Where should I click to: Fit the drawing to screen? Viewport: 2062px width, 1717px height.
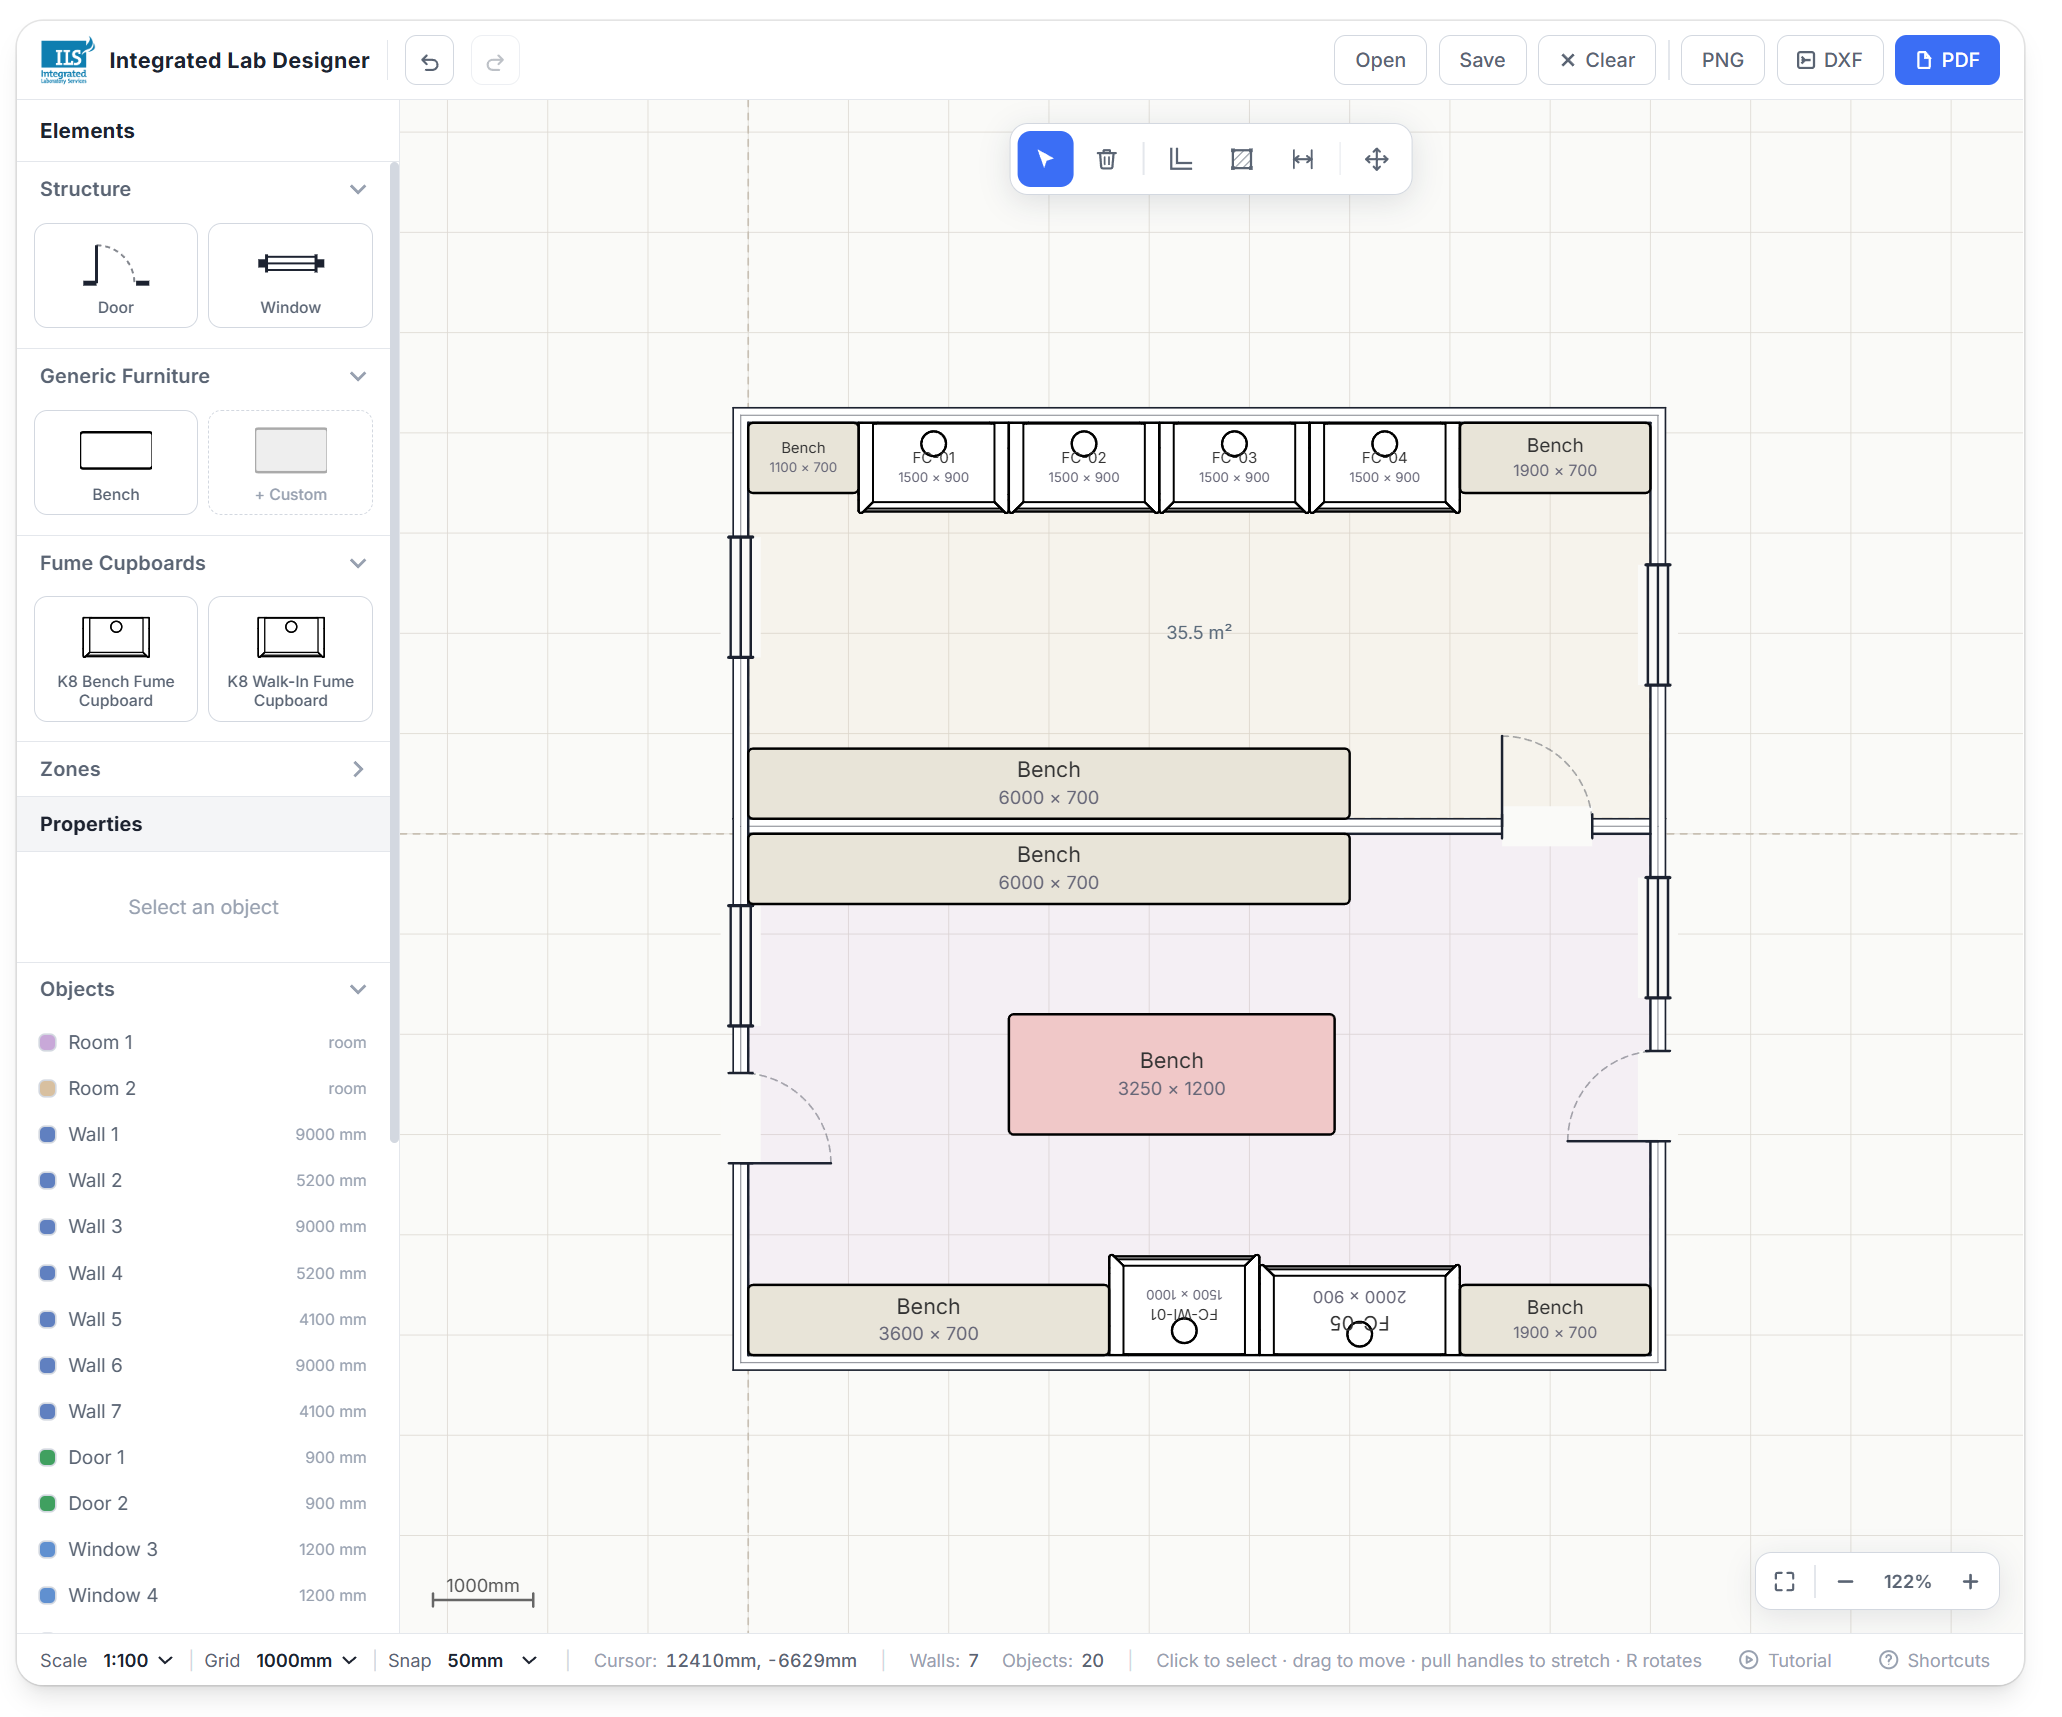[1785, 1581]
